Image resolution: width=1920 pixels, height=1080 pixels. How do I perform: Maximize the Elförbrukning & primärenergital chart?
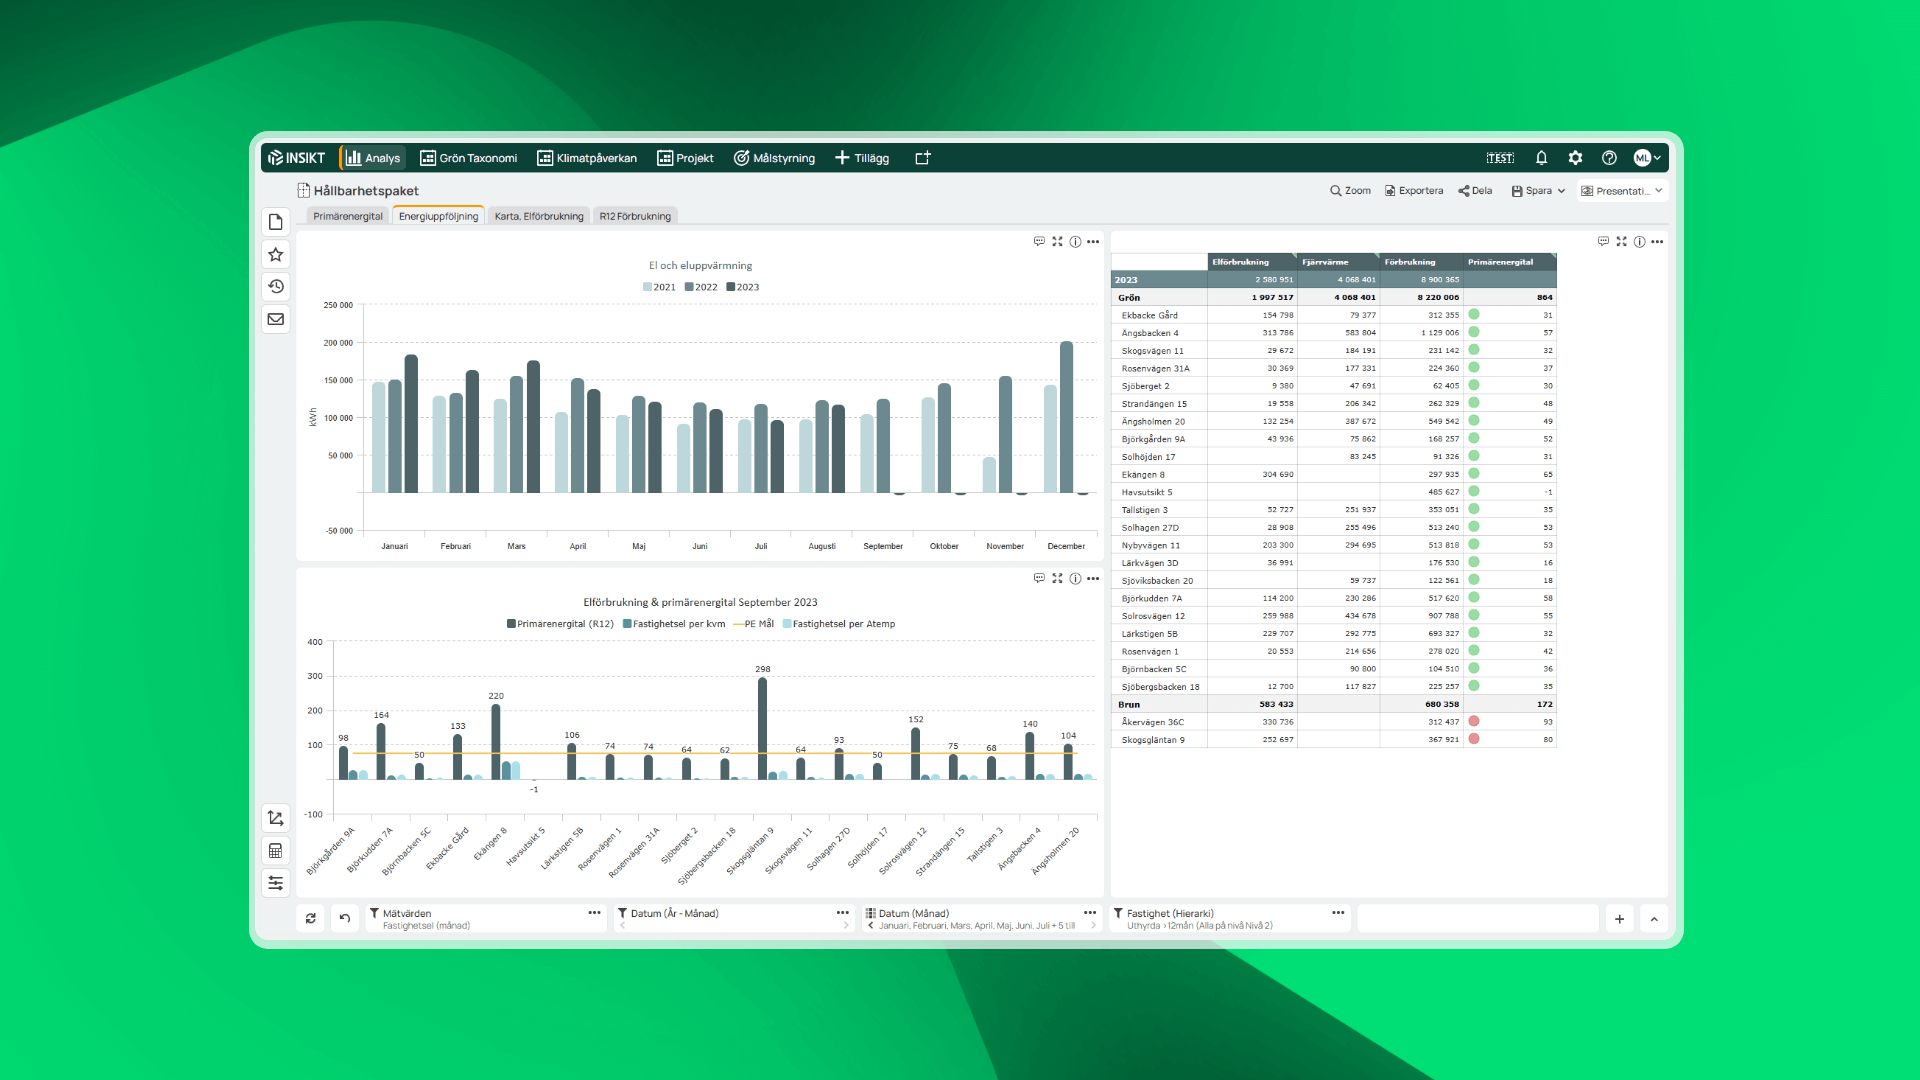pos(1057,578)
